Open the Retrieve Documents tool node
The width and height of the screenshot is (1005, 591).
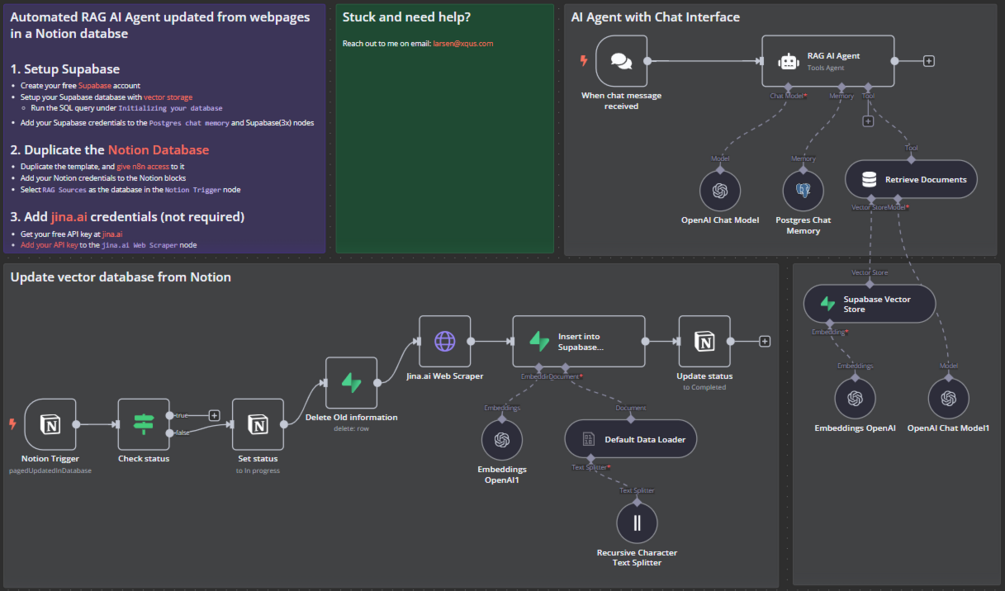tap(911, 179)
